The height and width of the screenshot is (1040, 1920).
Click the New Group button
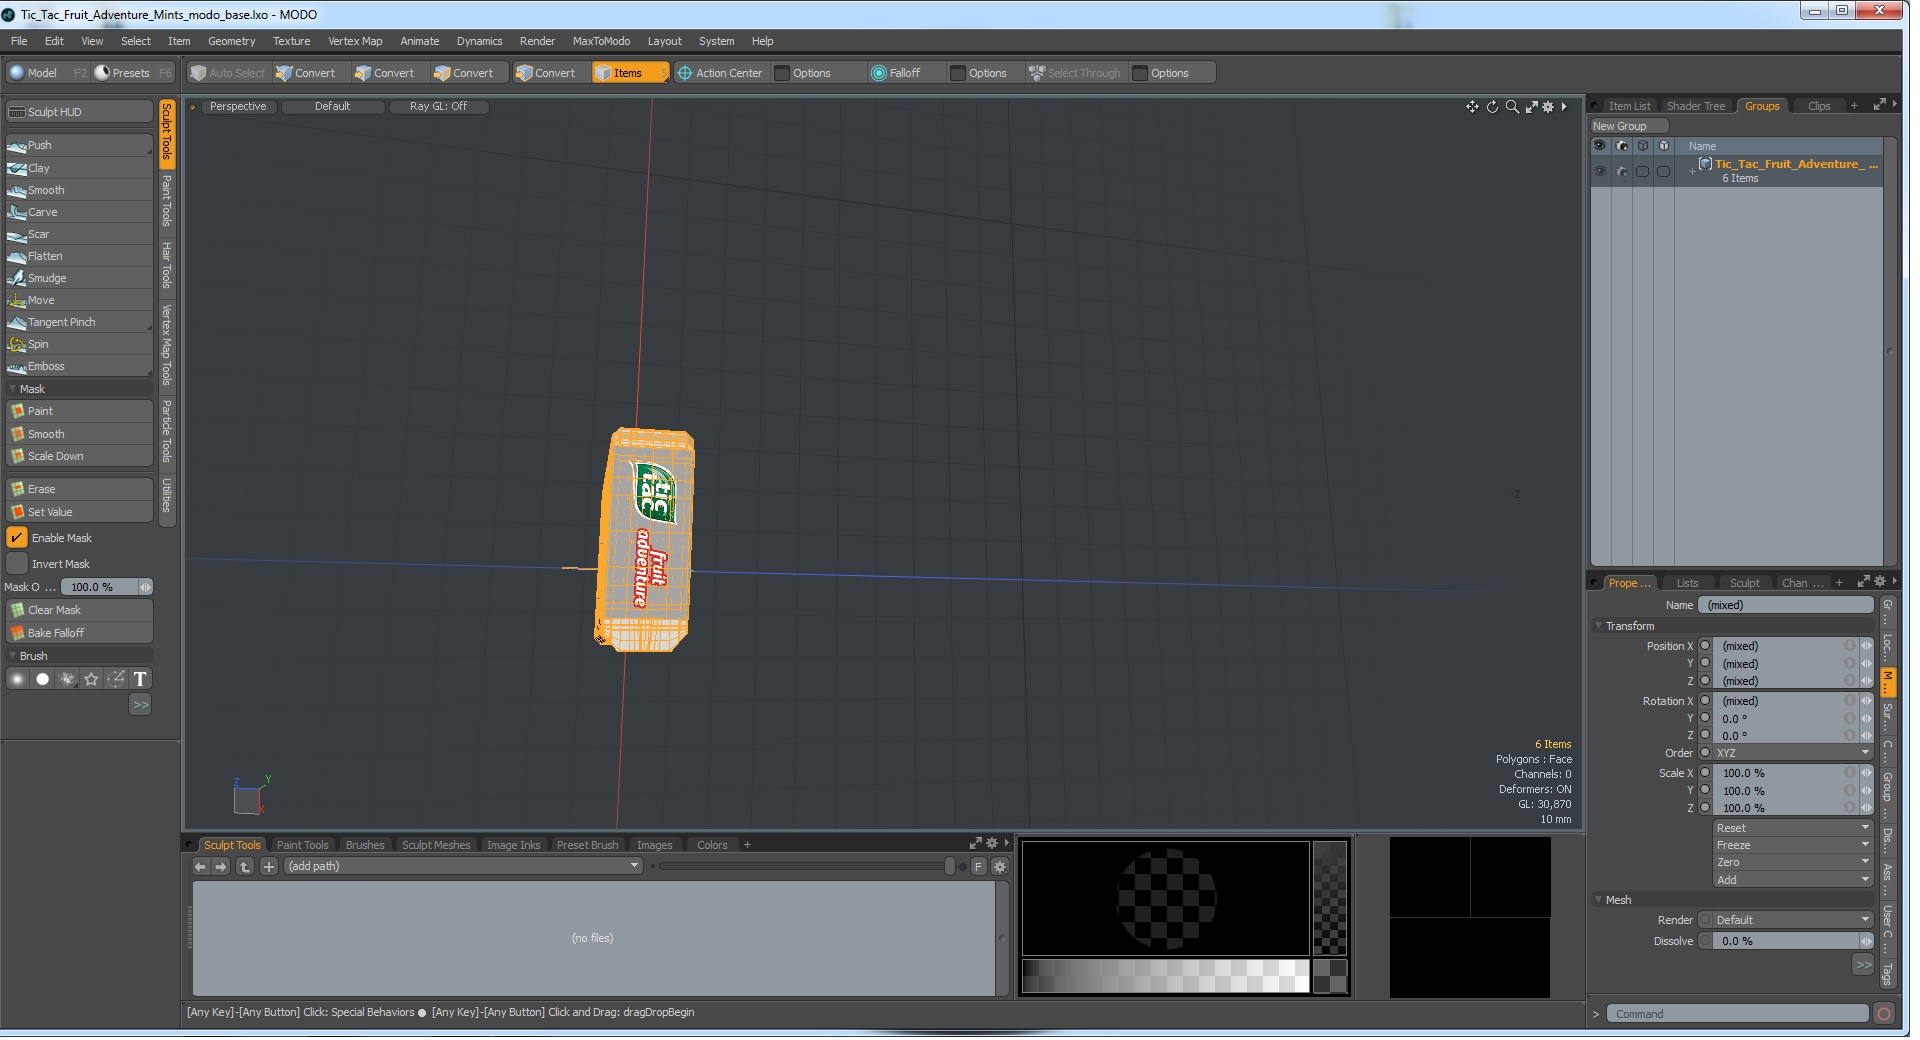(x=1629, y=127)
